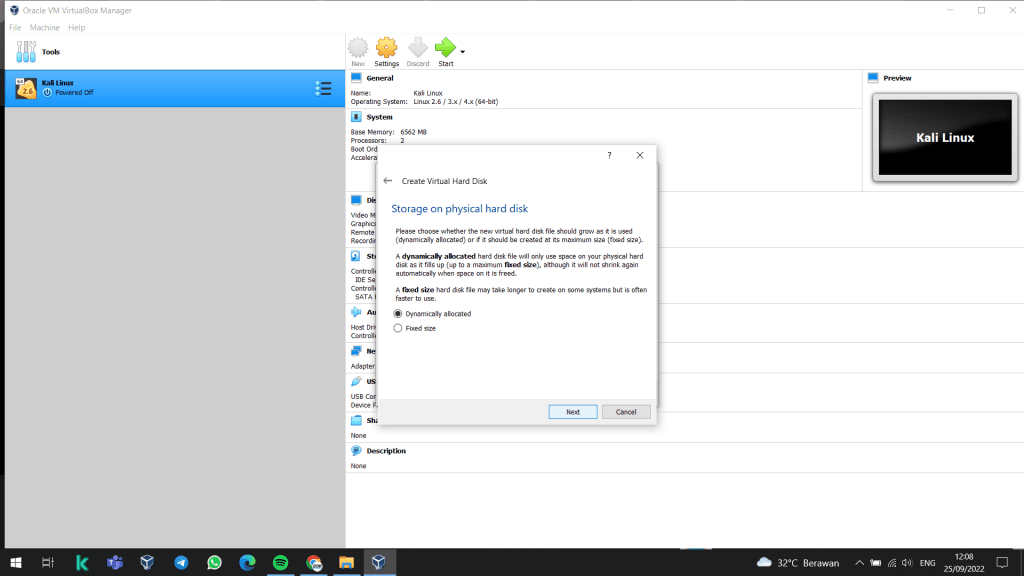Select the Fixed size radio button
The width and height of the screenshot is (1024, 576).
[x=398, y=328]
